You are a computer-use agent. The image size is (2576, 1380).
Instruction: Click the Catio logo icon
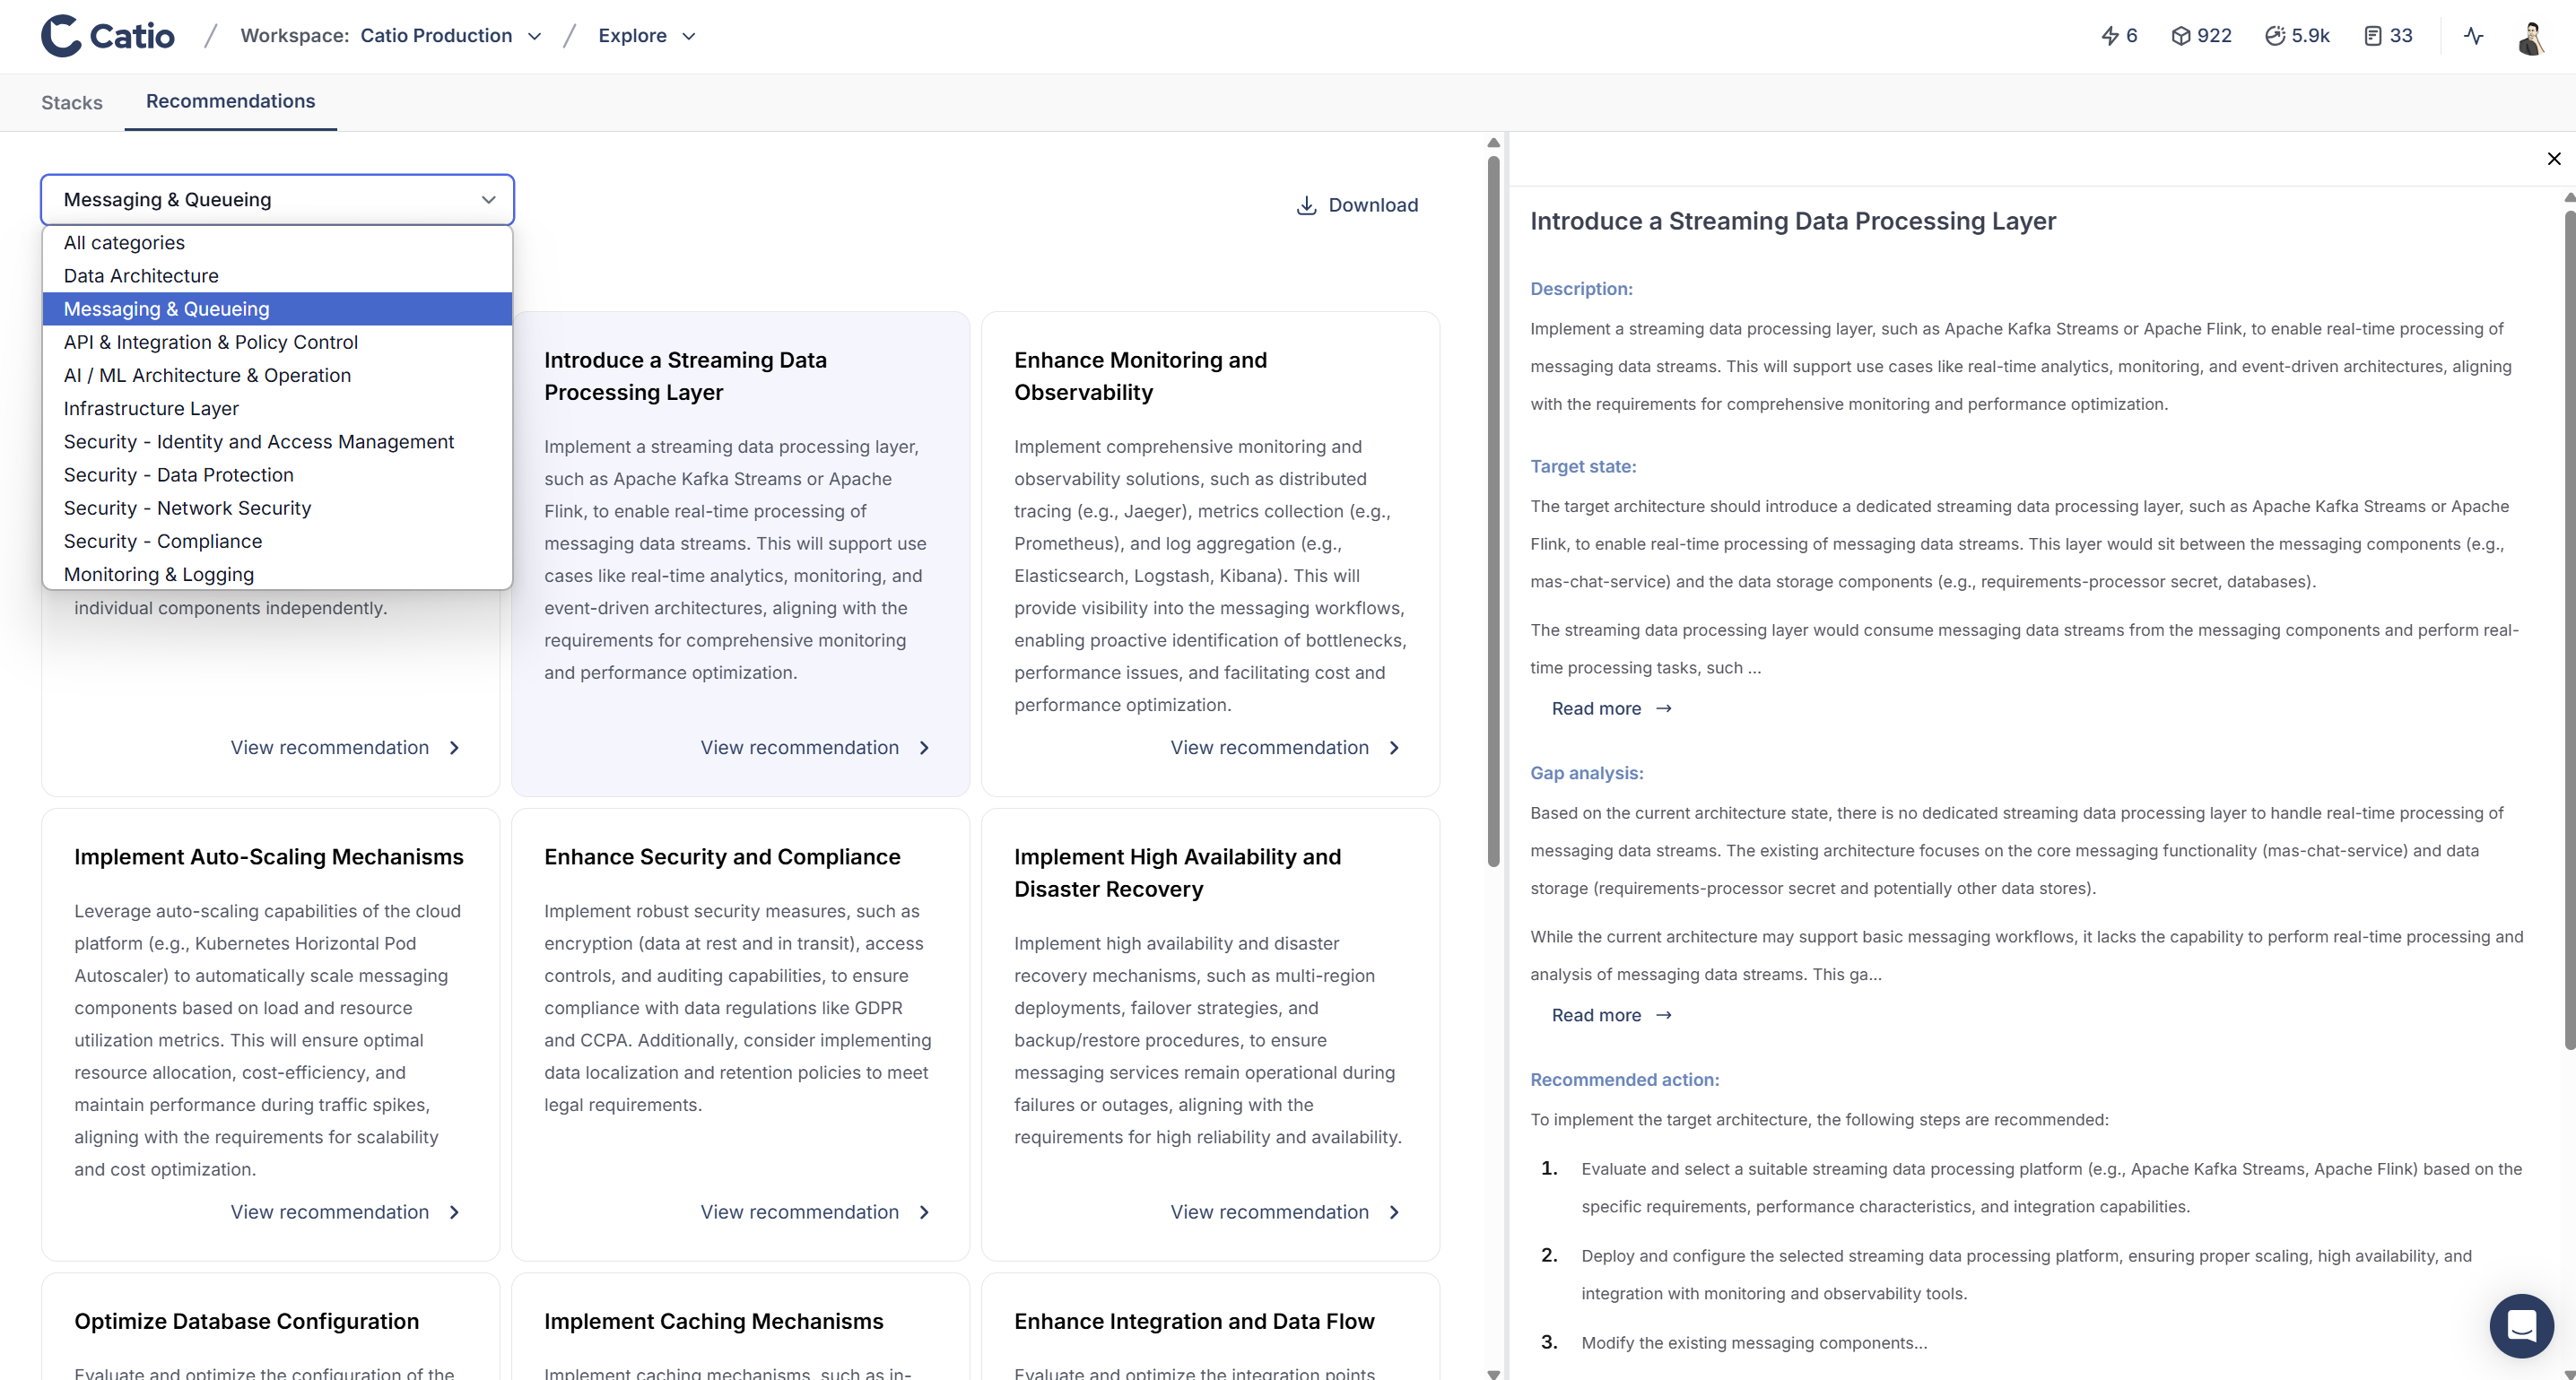[x=60, y=36]
